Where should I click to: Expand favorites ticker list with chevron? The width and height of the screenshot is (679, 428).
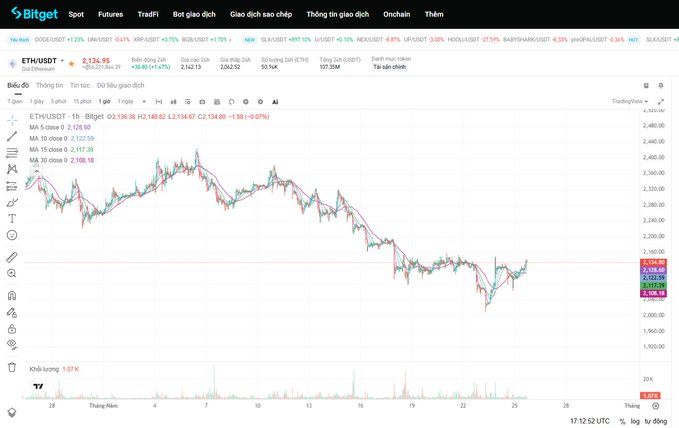coord(230,39)
